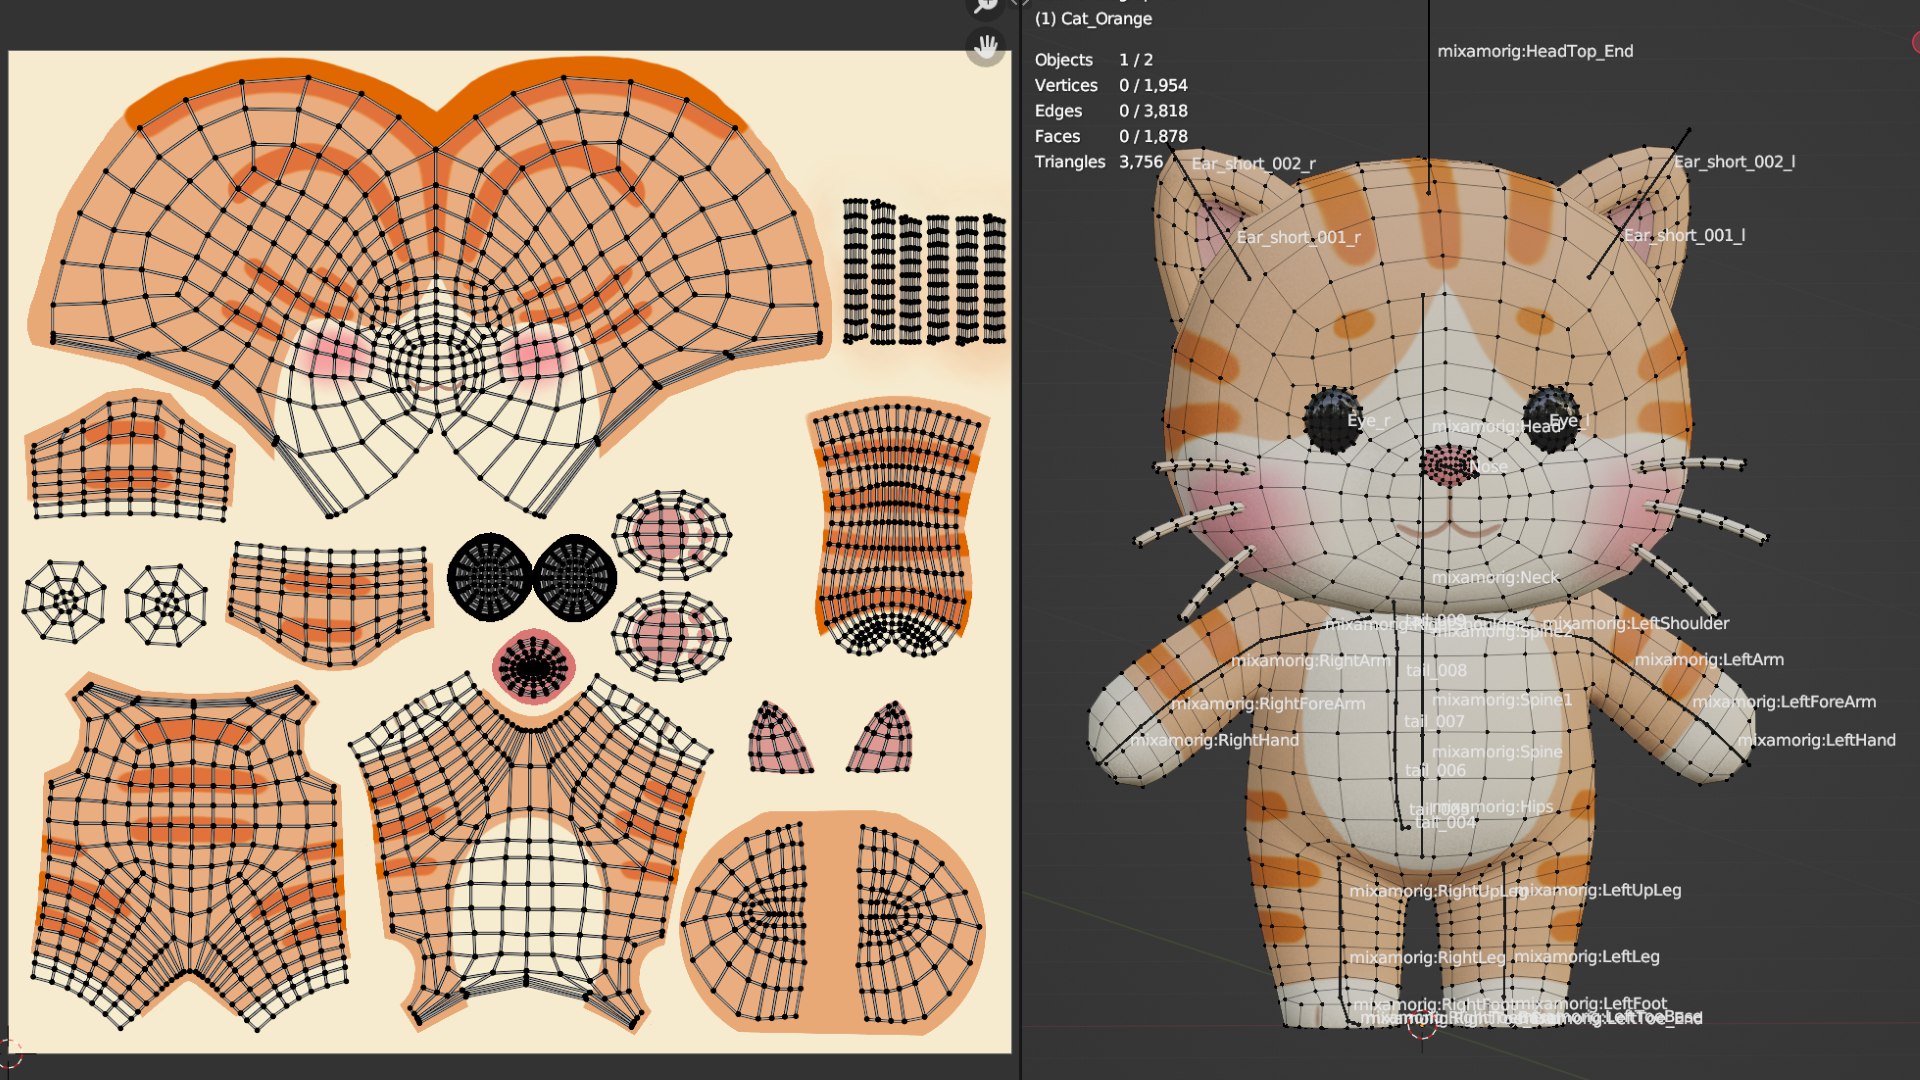Activate the zoom magnifier gizmo in UV editor
The width and height of the screenshot is (1920, 1080).
(986, 6)
